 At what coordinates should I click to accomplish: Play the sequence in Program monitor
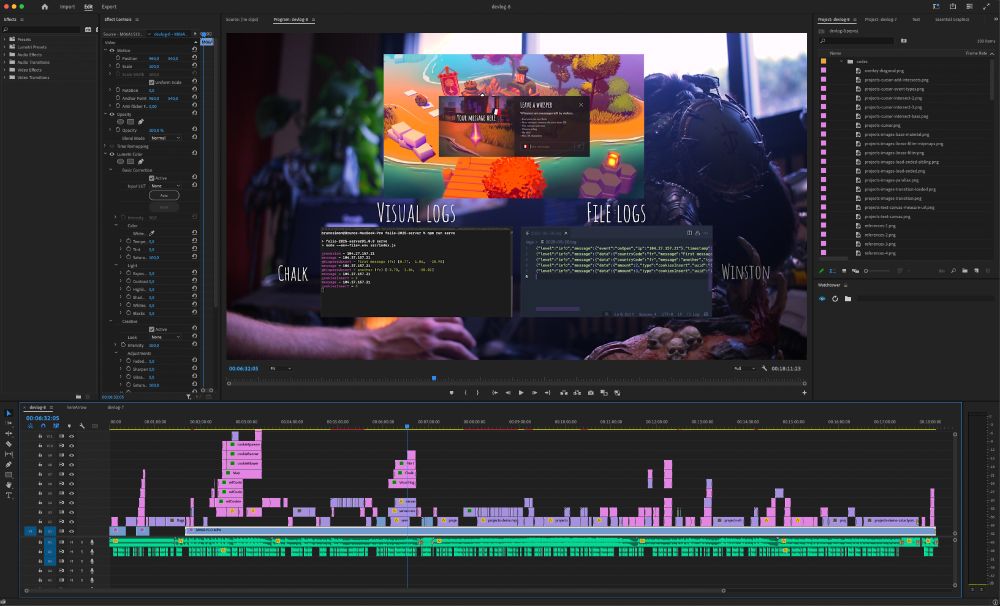[x=521, y=393]
